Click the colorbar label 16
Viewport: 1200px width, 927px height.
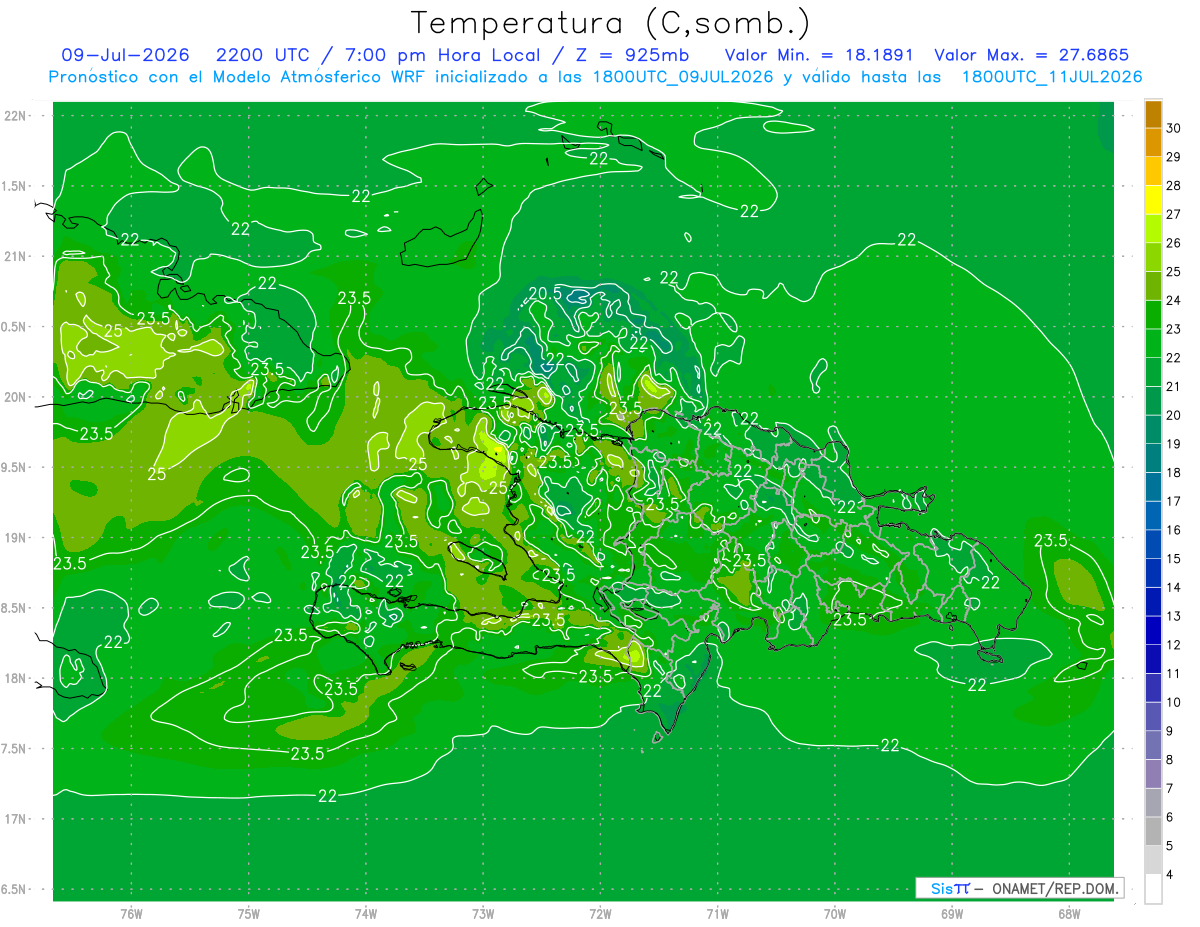click(1174, 530)
